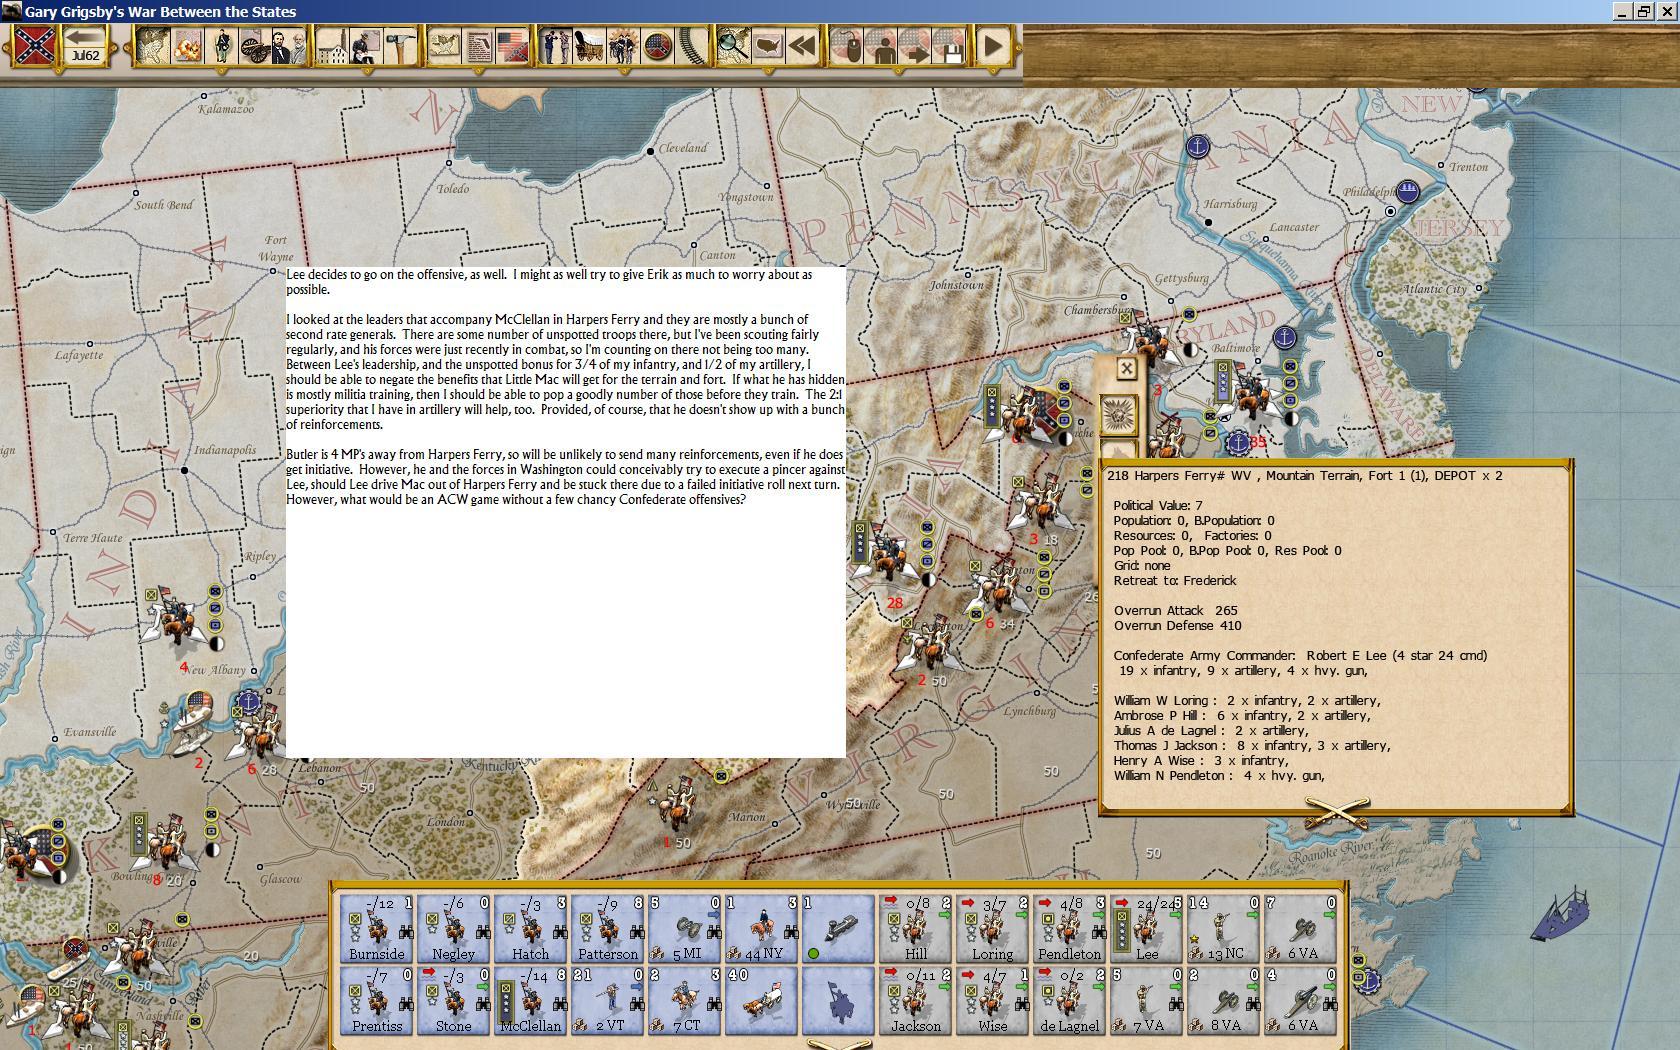Click the railroad track toolbar icon

tap(691, 46)
